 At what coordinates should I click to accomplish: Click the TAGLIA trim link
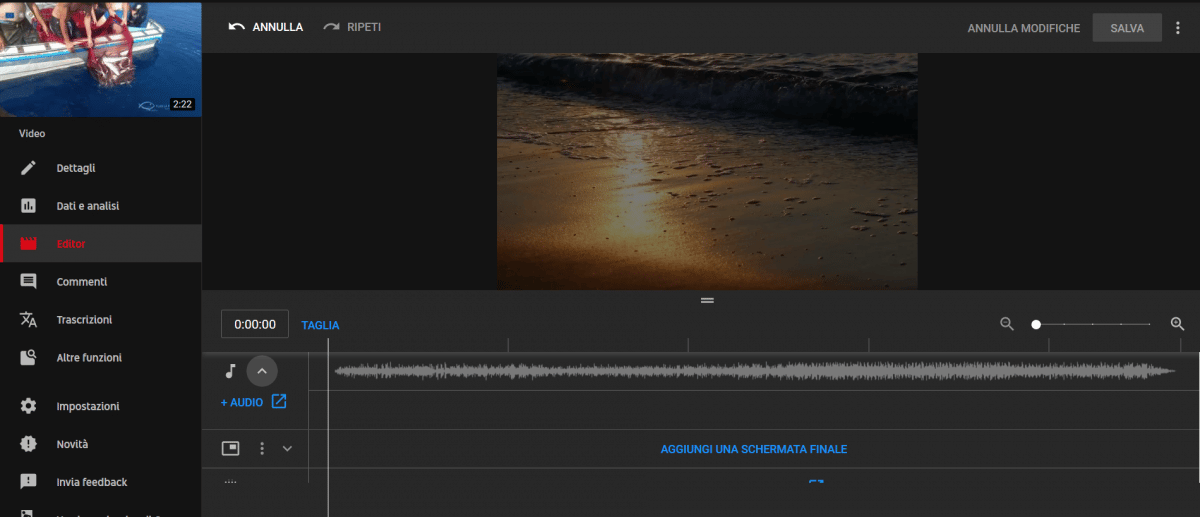(320, 325)
